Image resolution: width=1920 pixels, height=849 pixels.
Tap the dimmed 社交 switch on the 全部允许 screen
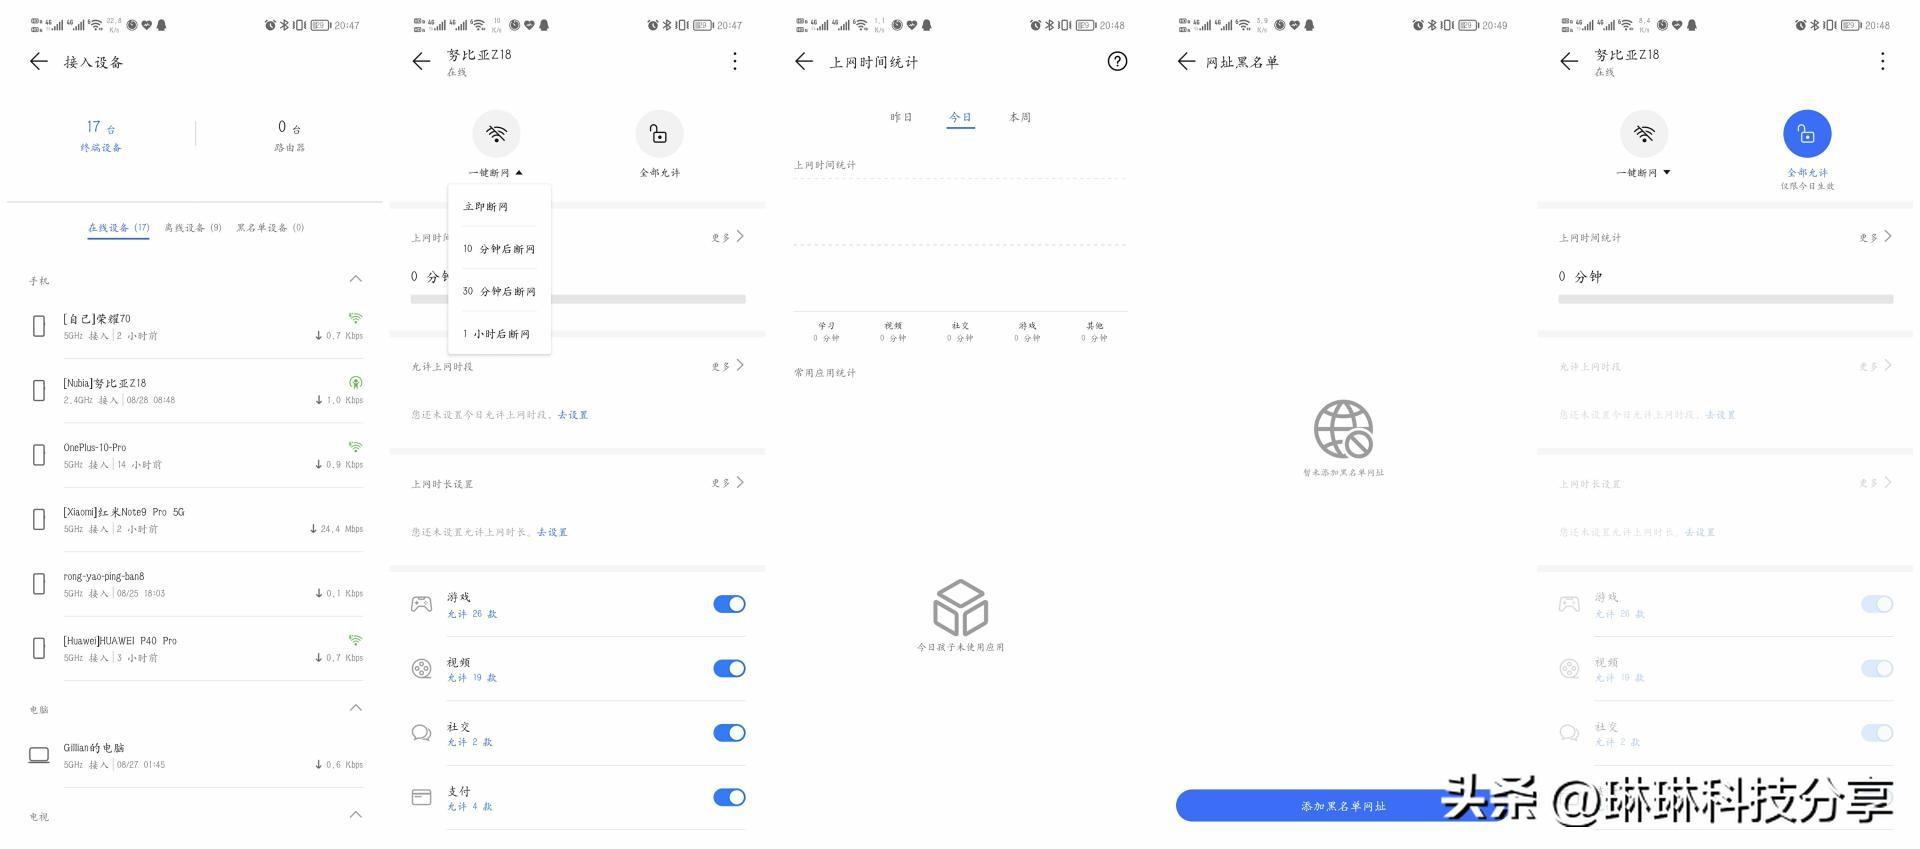click(1877, 733)
